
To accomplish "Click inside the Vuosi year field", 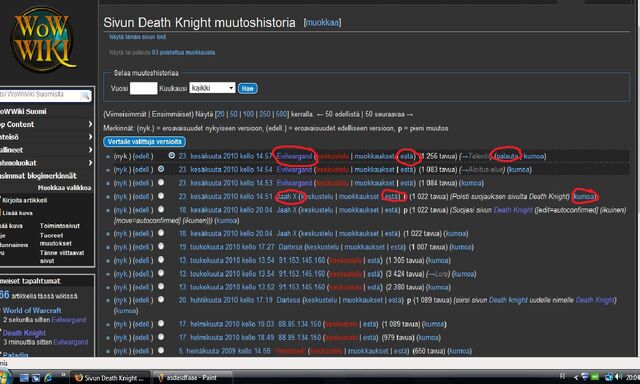I will (143, 88).
